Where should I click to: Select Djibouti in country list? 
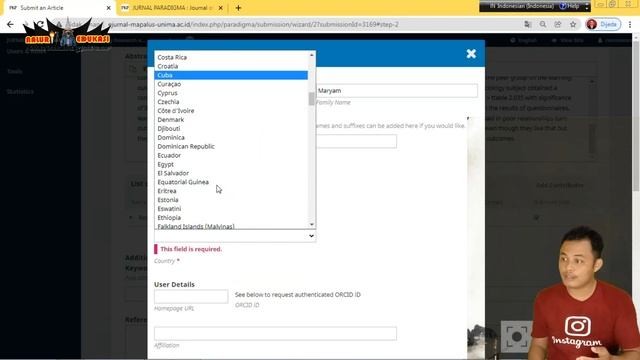tap(231, 129)
